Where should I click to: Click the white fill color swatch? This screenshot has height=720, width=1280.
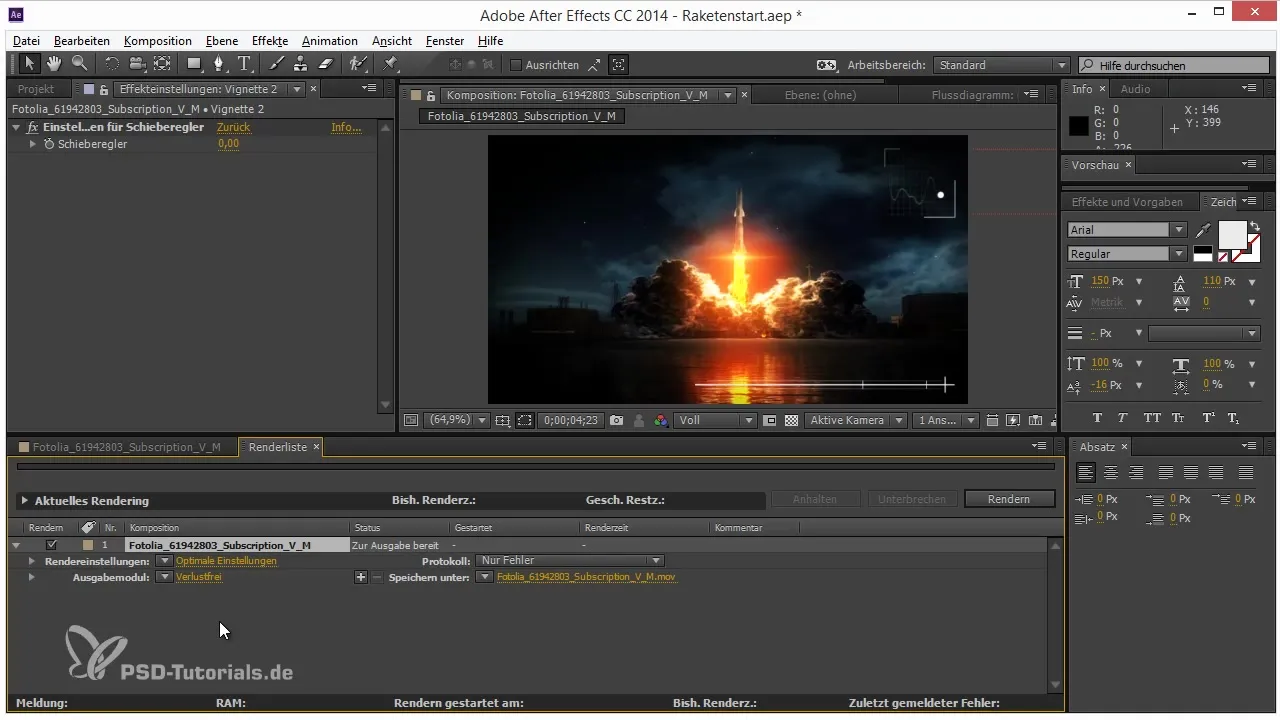(x=1232, y=235)
